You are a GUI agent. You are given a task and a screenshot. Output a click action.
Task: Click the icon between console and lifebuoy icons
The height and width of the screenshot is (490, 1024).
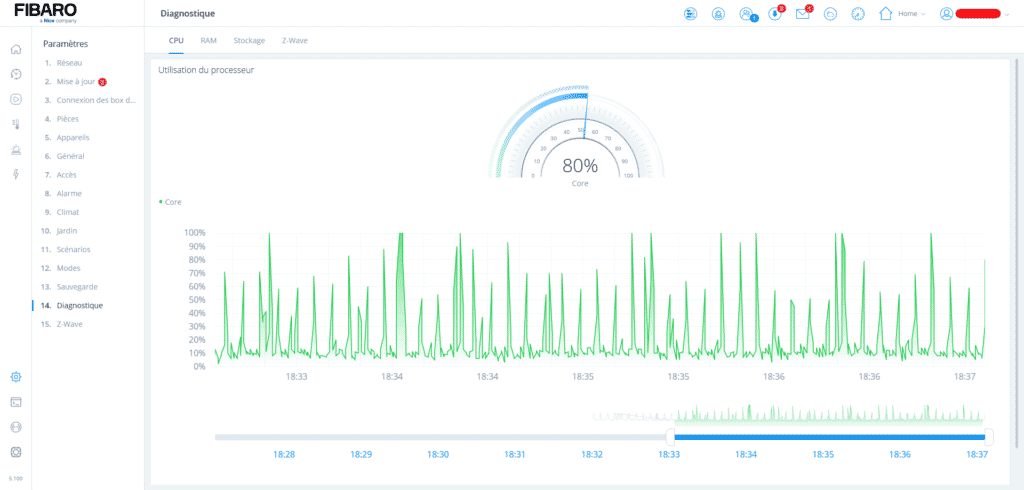[16, 427]
